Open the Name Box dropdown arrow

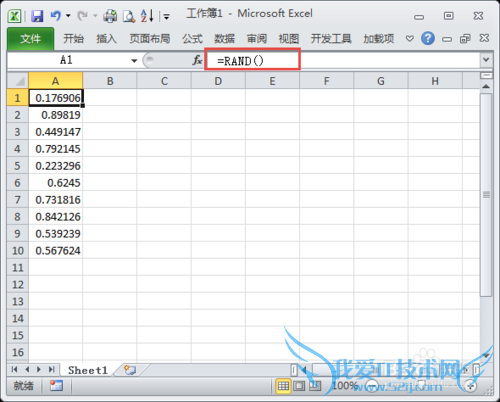(x=134, y=61)
